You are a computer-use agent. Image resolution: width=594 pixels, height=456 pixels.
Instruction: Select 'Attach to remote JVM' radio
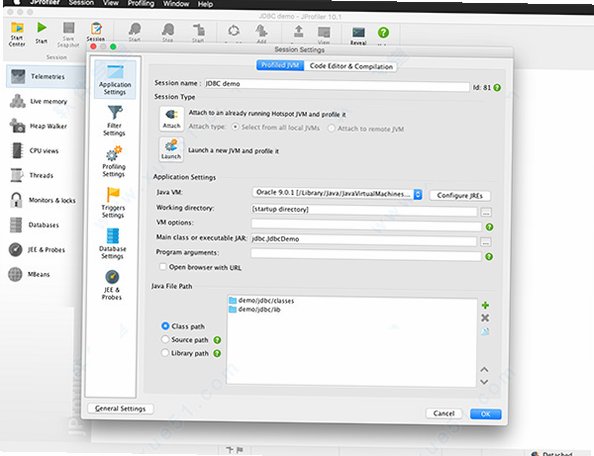(331, 128)
